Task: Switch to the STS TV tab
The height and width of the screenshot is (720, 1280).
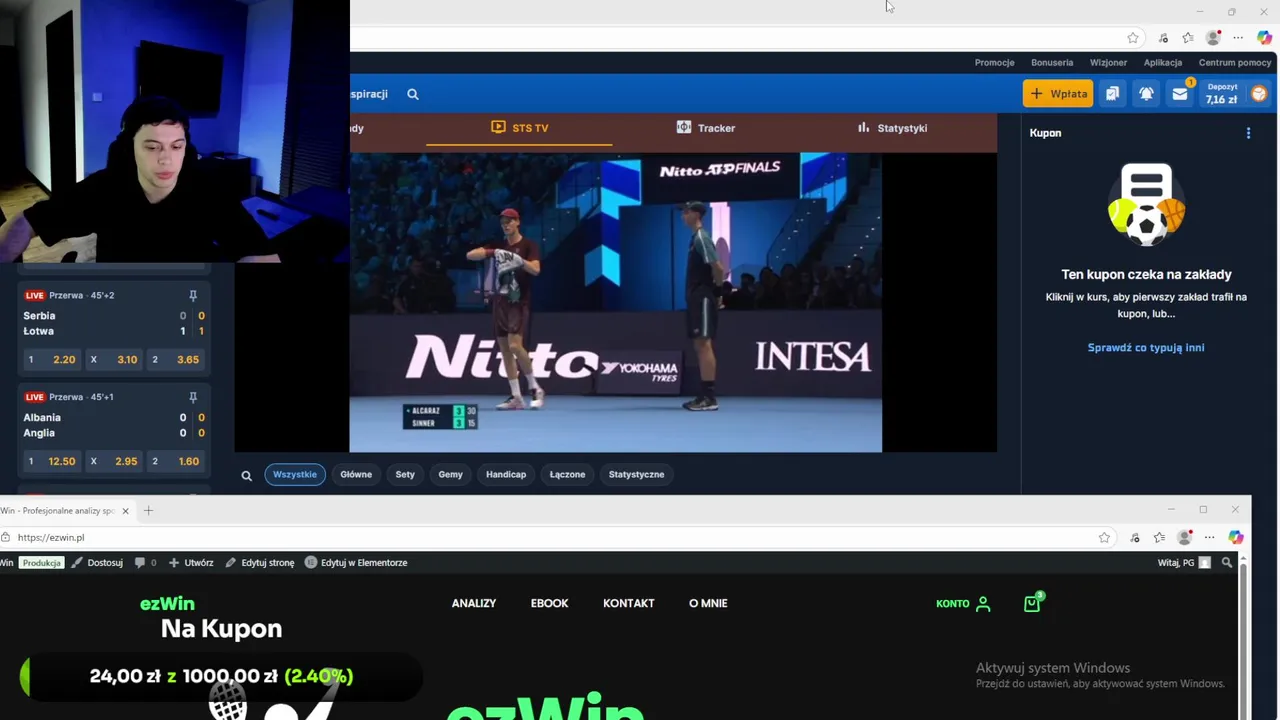Action: (x=519, y=128)
